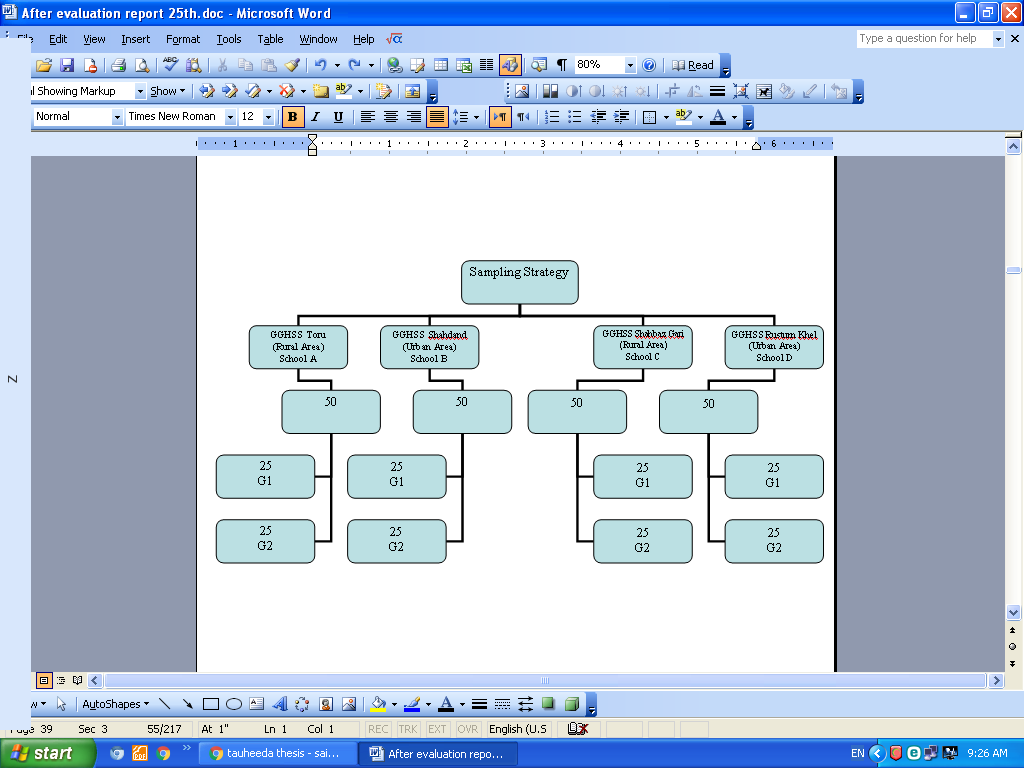
Task: Open the Times New Roman font dropdown
Action: pyautogui.click(x=230, y=117)
